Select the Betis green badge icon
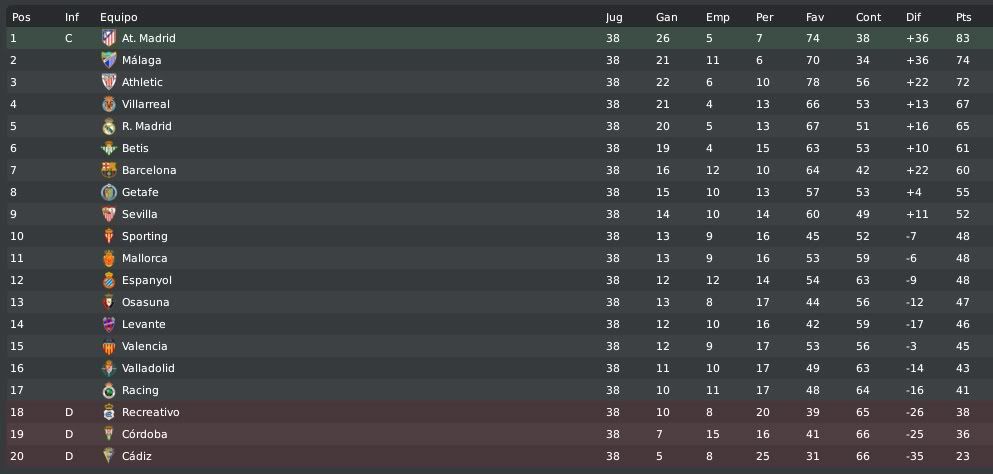The height and width of the screenshot is (474, 993). (x=109, y=148)
